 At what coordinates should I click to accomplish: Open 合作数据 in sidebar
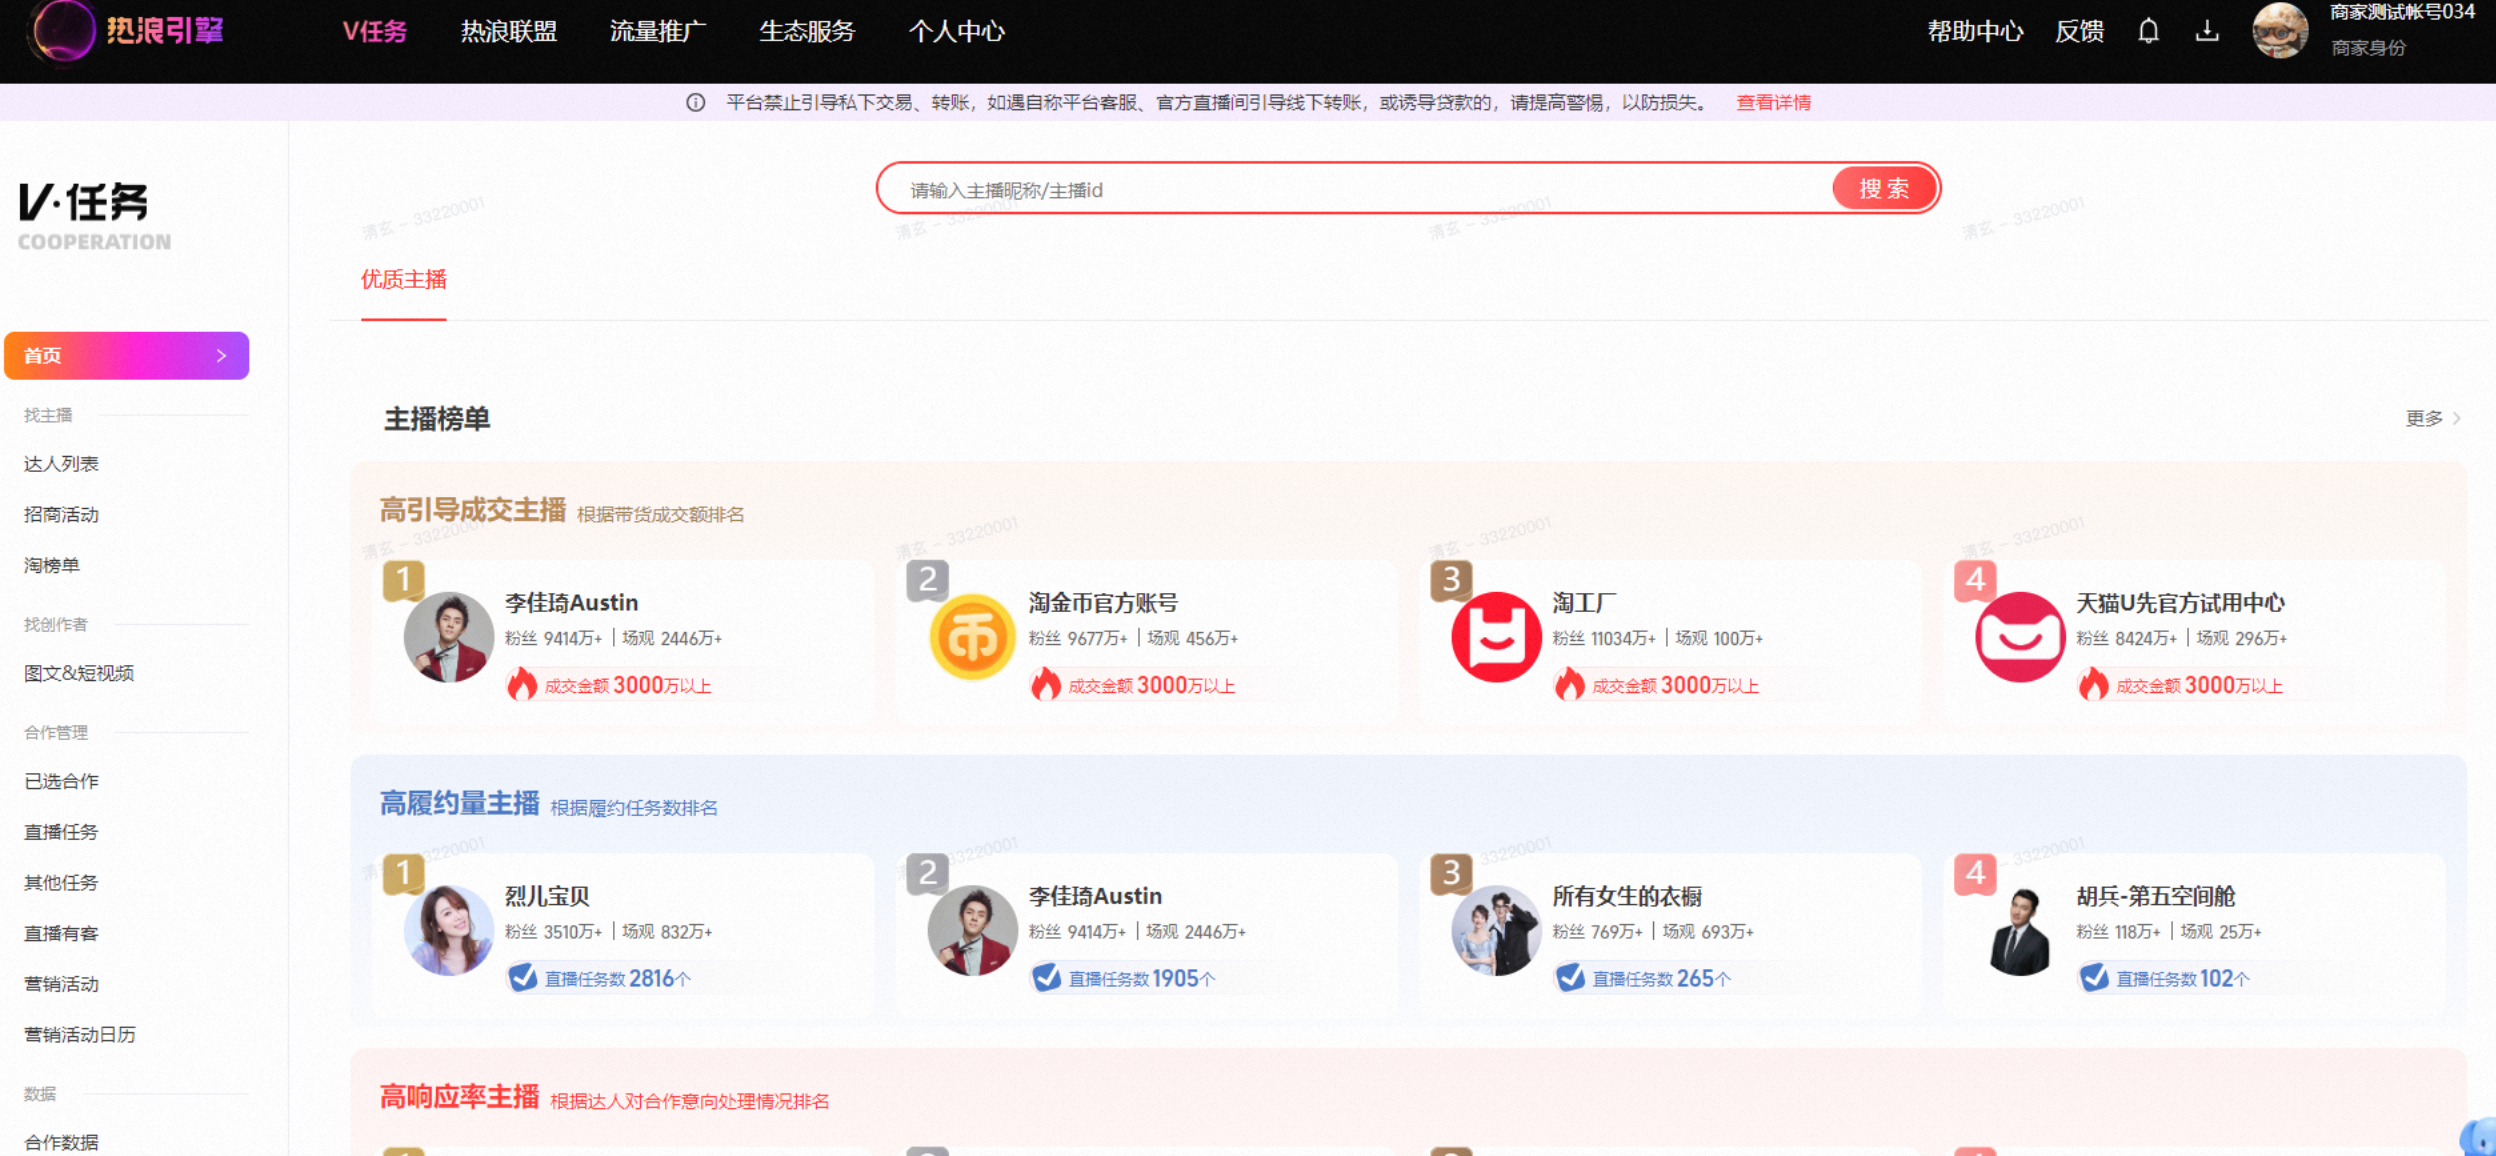tap(61, 1142)
